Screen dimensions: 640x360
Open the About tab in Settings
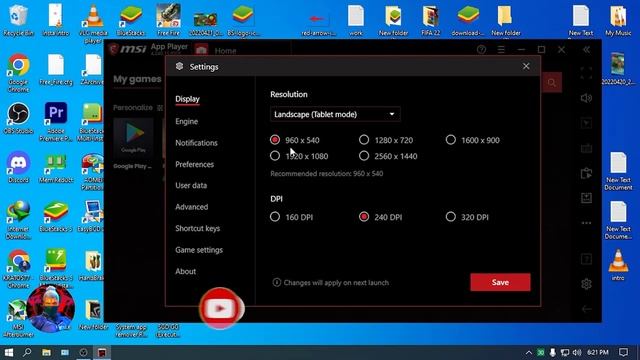point(185,271)
